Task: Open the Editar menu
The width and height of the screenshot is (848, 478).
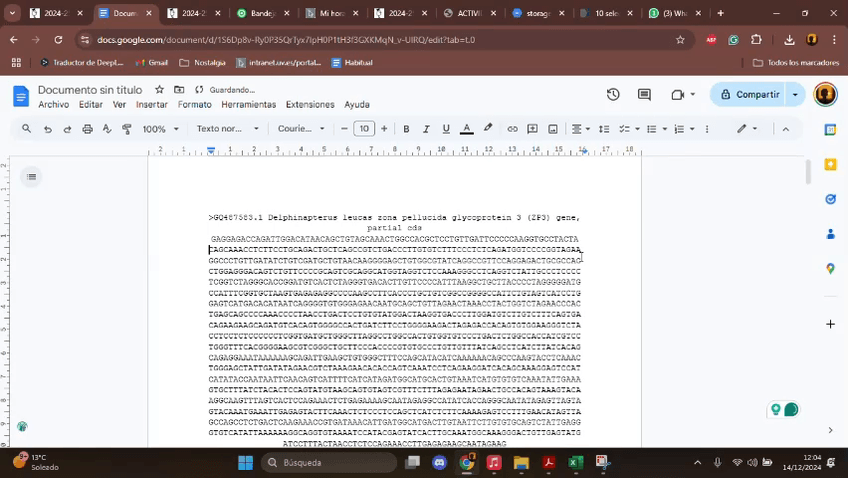Action: [x=91, y=104]
